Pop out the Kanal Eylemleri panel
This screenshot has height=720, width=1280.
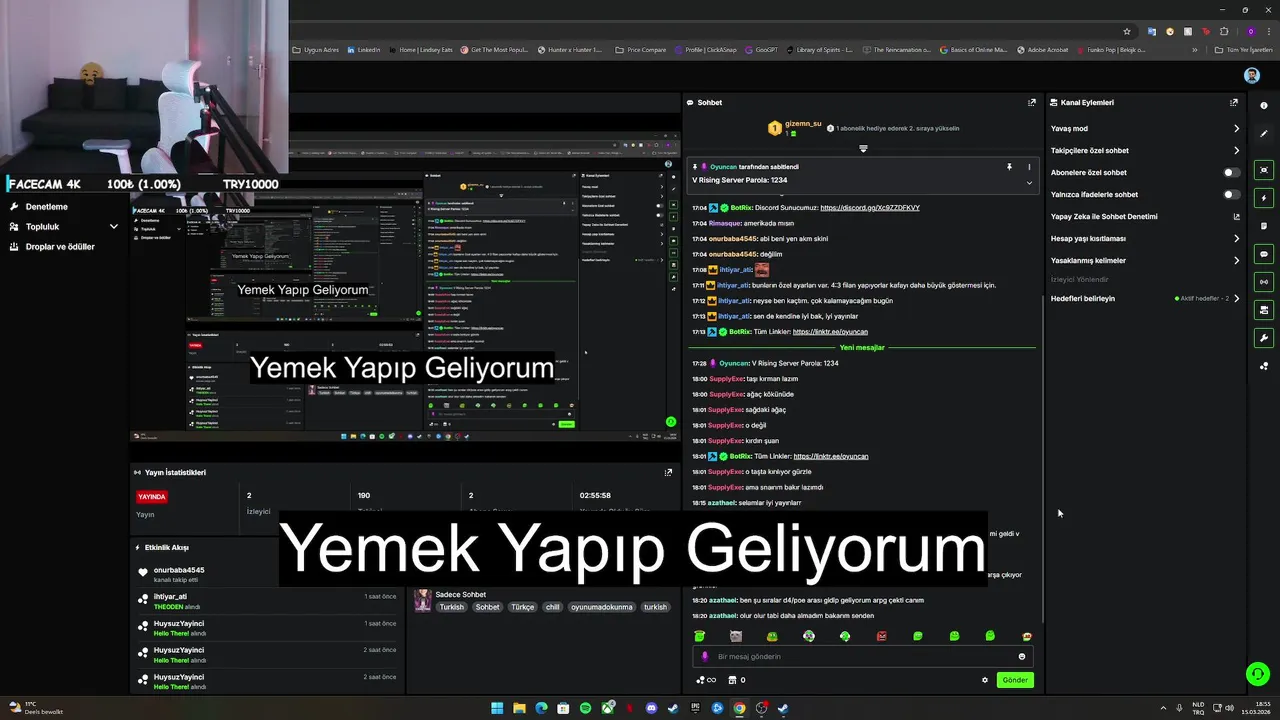pos(1234,102)
